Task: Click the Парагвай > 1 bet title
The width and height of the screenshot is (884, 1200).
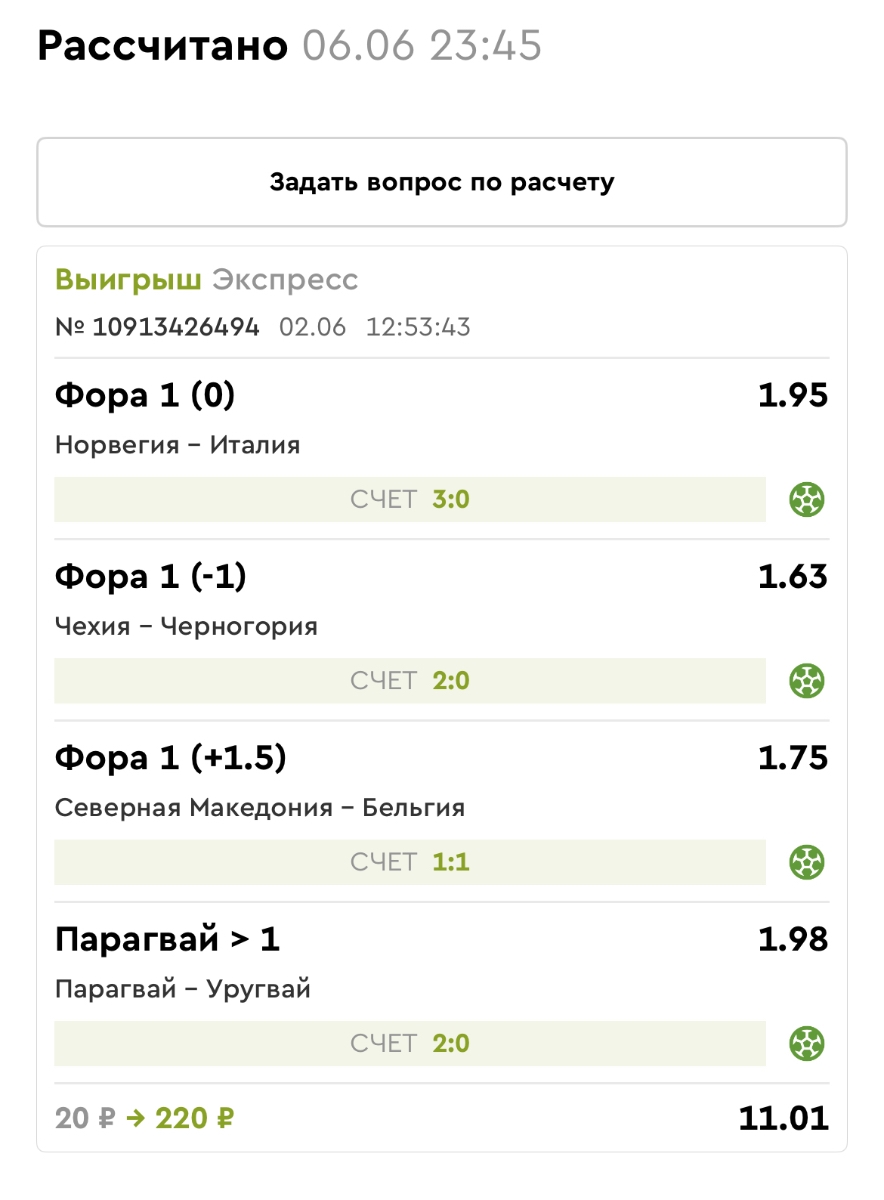Action: tap(167, 940)
